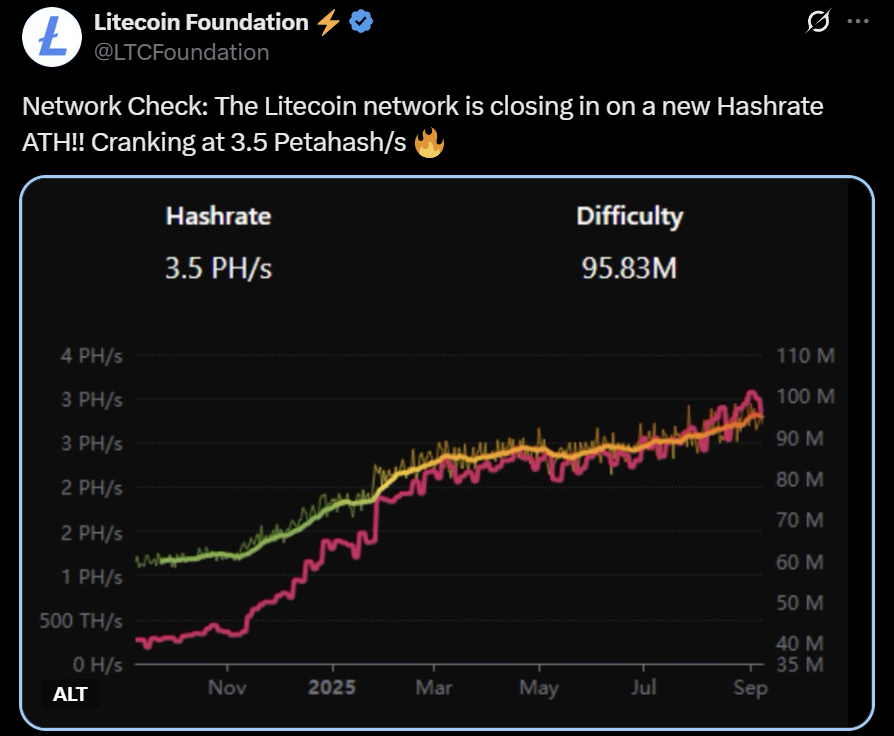Toggle the Difficulty series in the legend
Viewport: 894px width, 736px height.
[629, 216]
